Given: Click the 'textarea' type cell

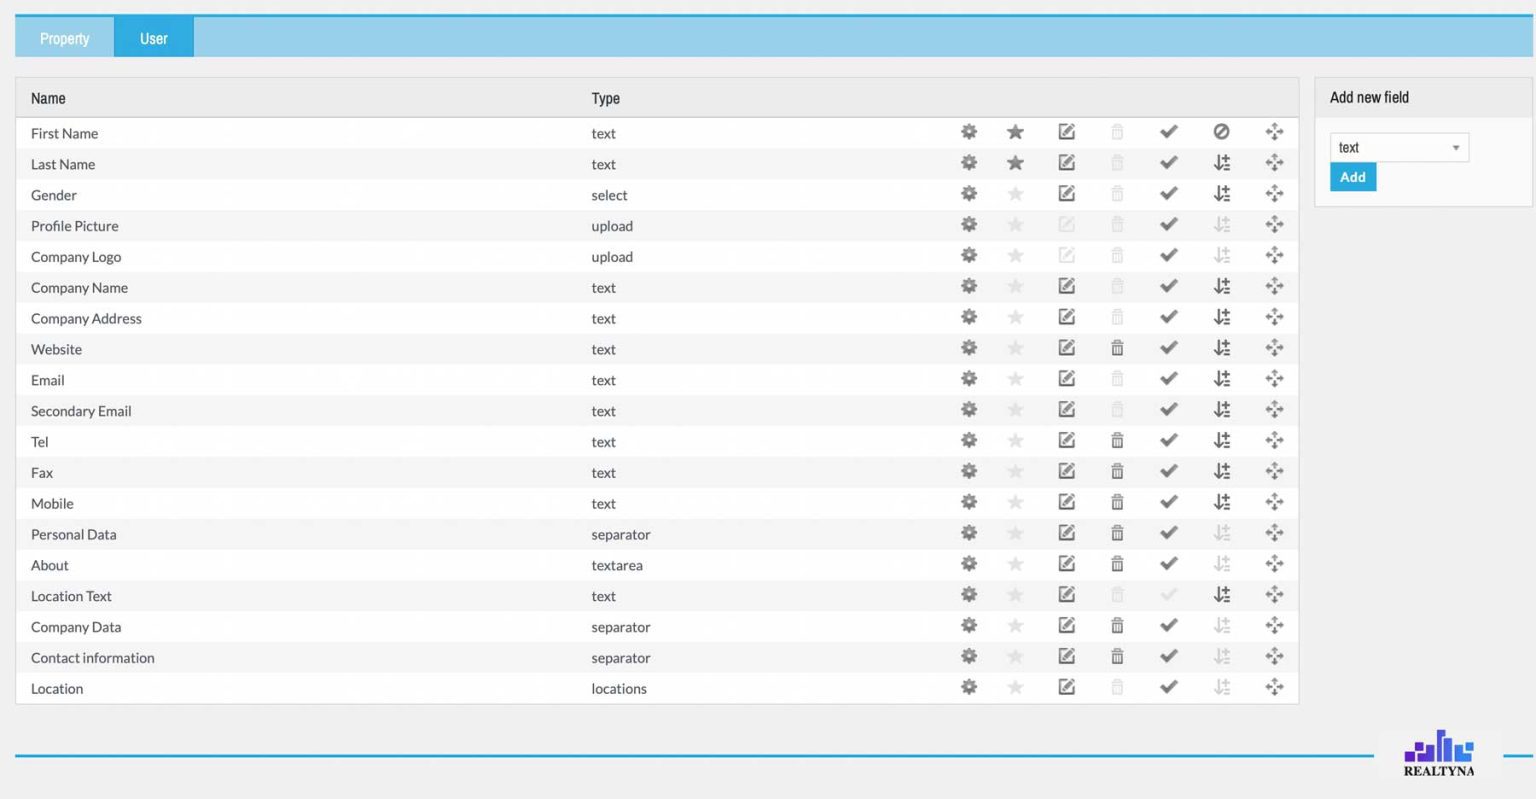Looking at the screenshot, I should 617,565.
